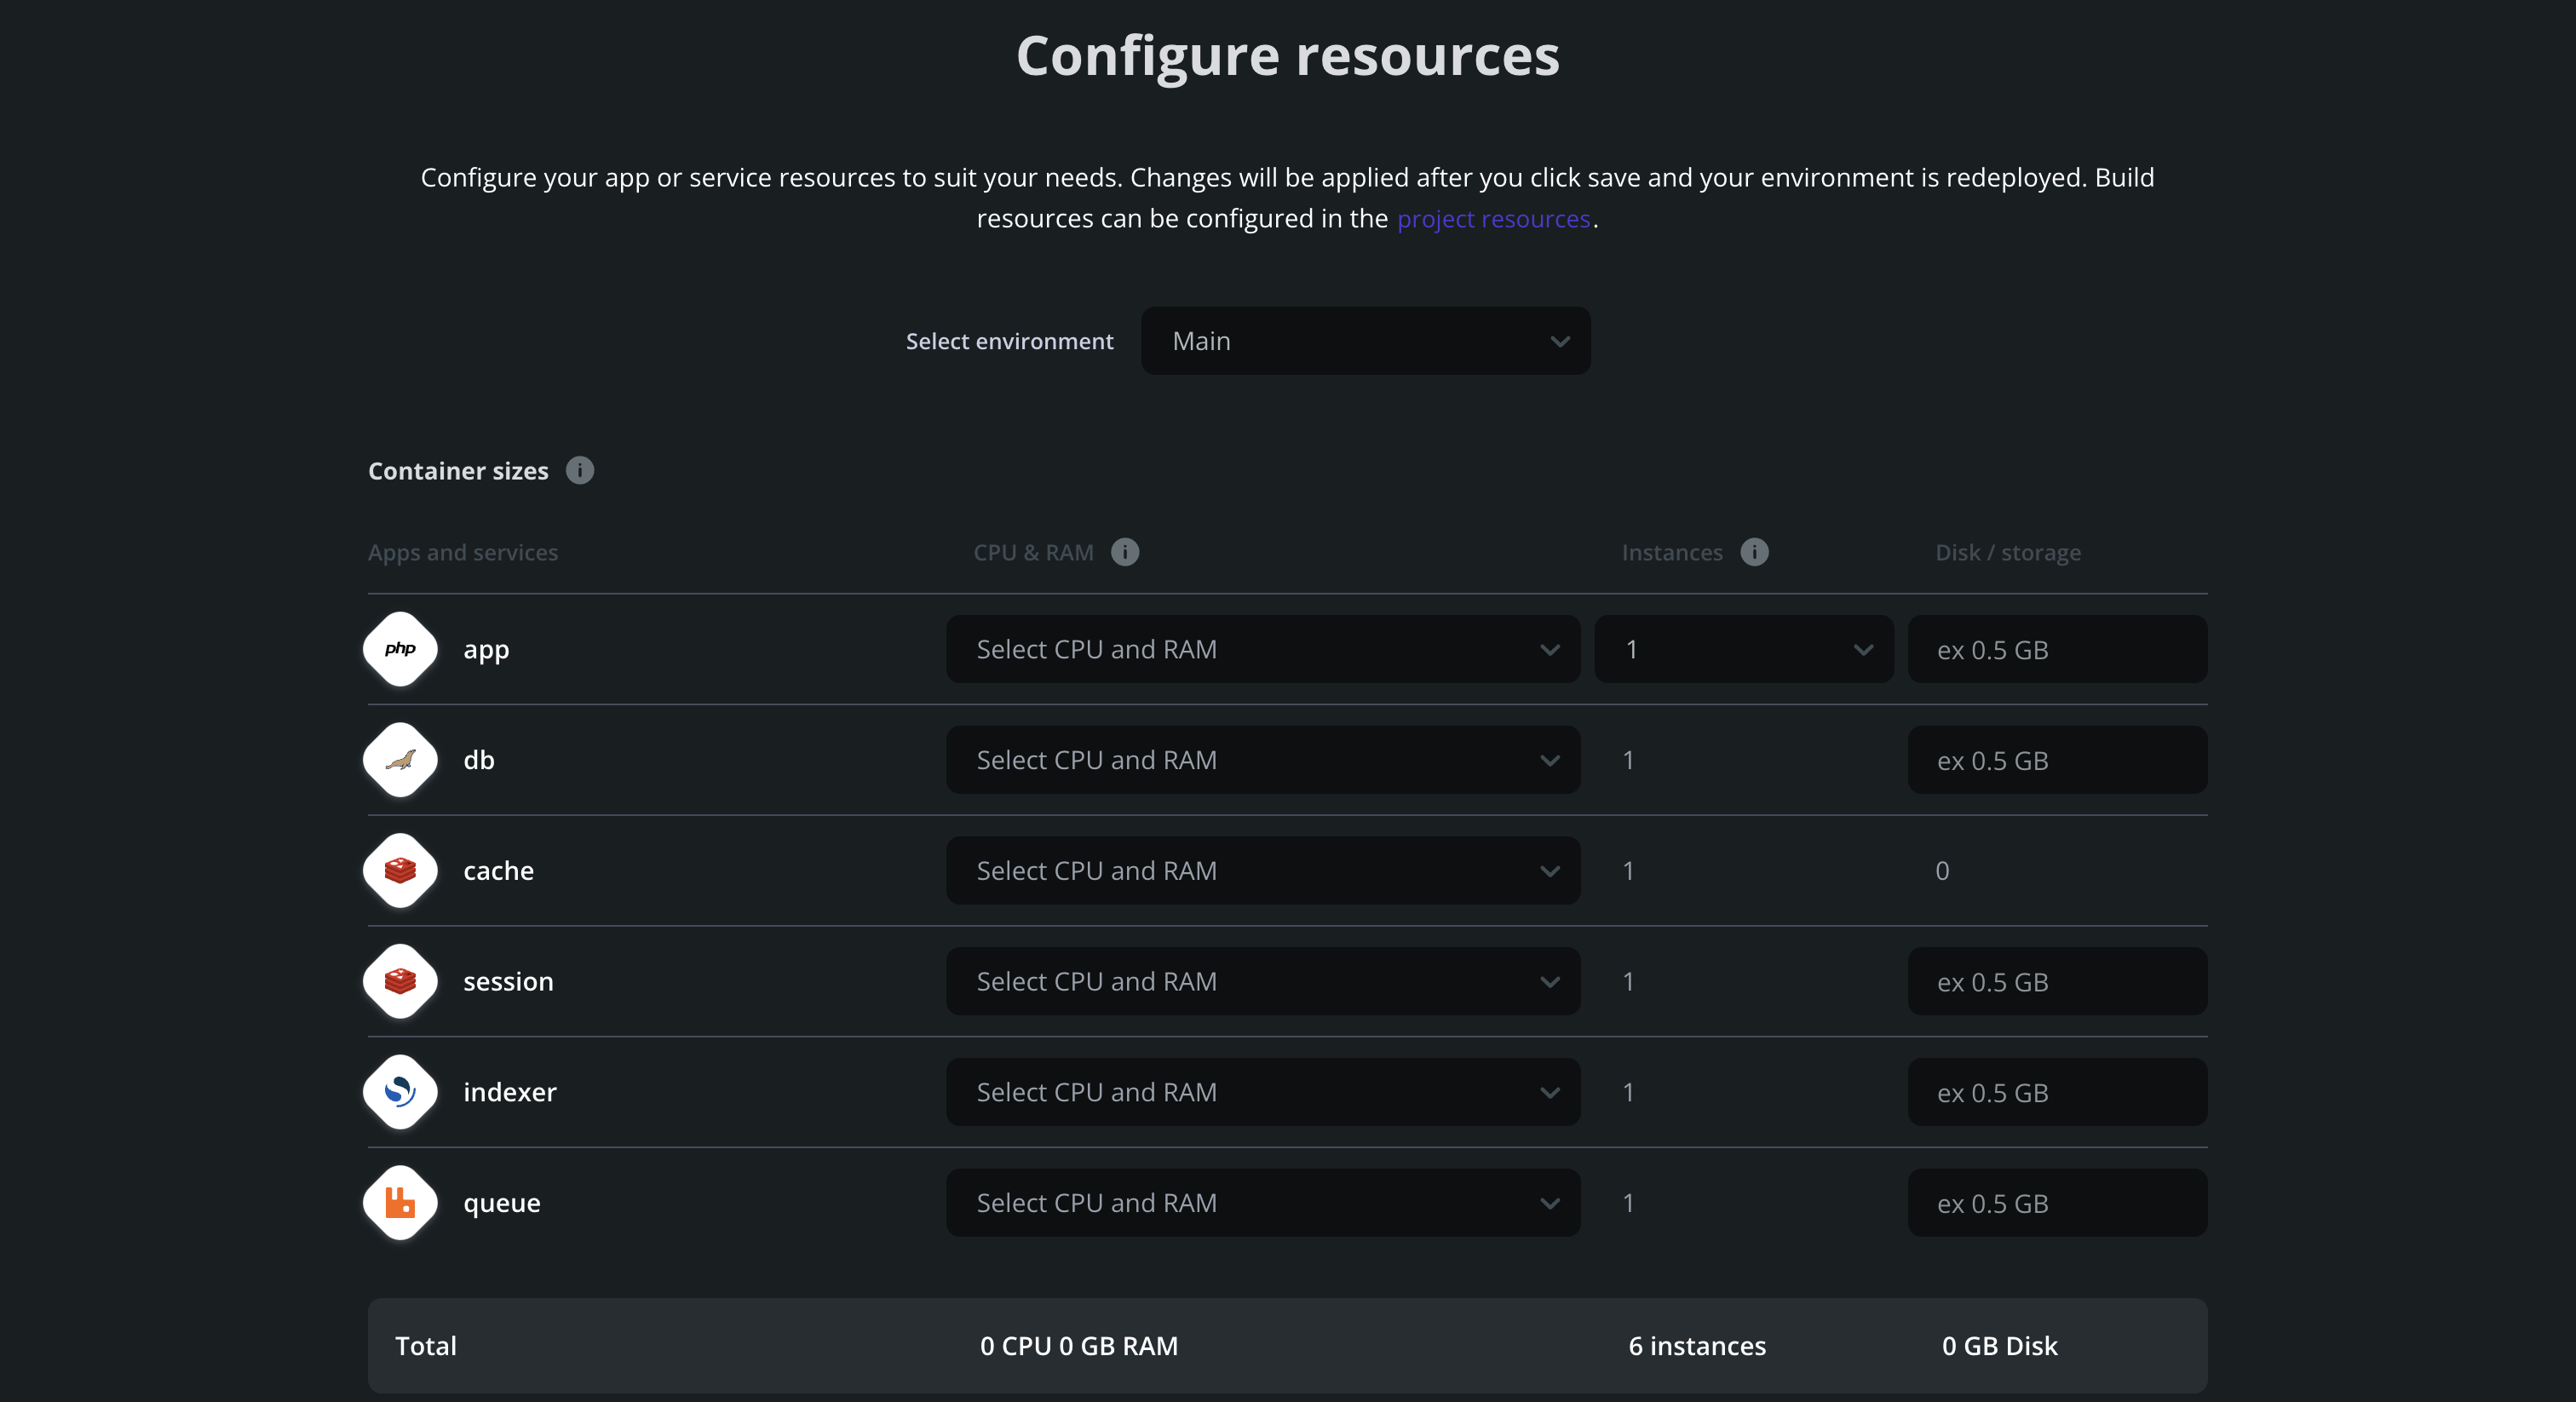Focus the disk storage field for session
This screenshot has width=2576, height=1402.
click(x=2057, y=981)
